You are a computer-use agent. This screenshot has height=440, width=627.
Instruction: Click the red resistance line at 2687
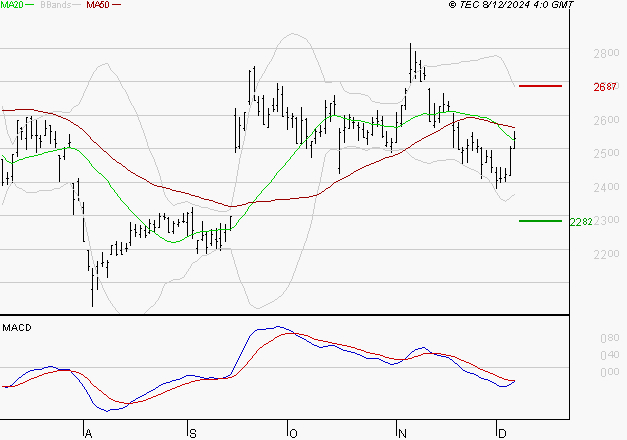(541, 86)
